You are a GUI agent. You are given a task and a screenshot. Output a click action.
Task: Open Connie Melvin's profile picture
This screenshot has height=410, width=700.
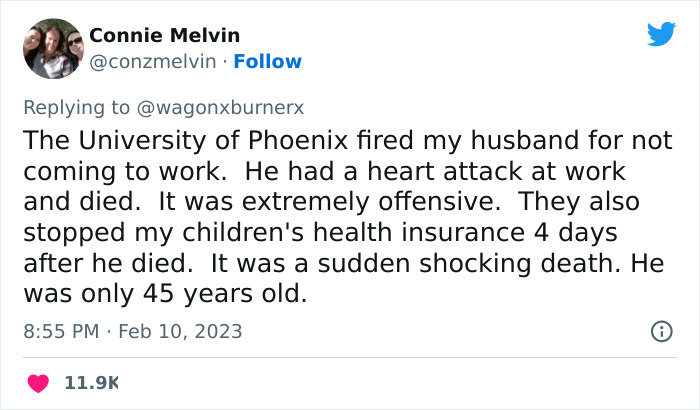tap(52, 48)
